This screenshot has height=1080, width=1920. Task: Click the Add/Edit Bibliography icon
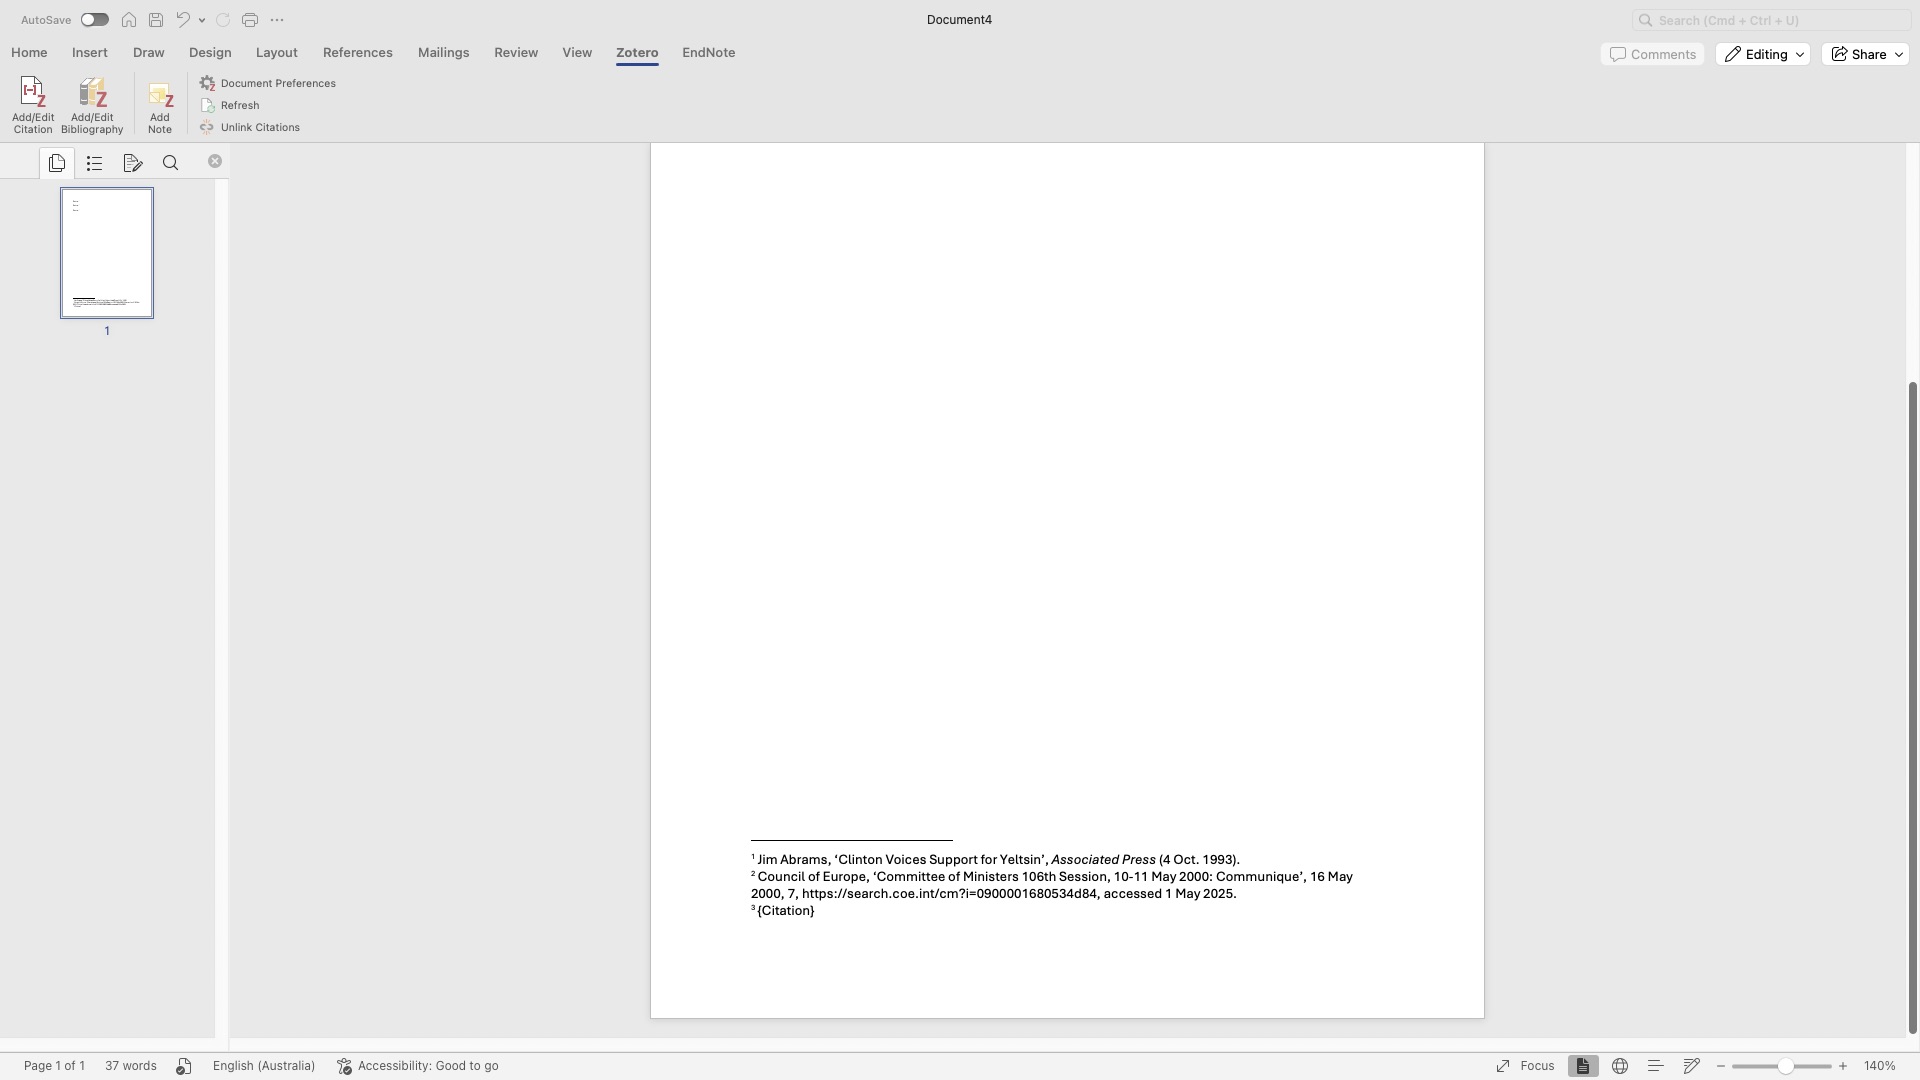pyautogui.click(x=92, y=95)
